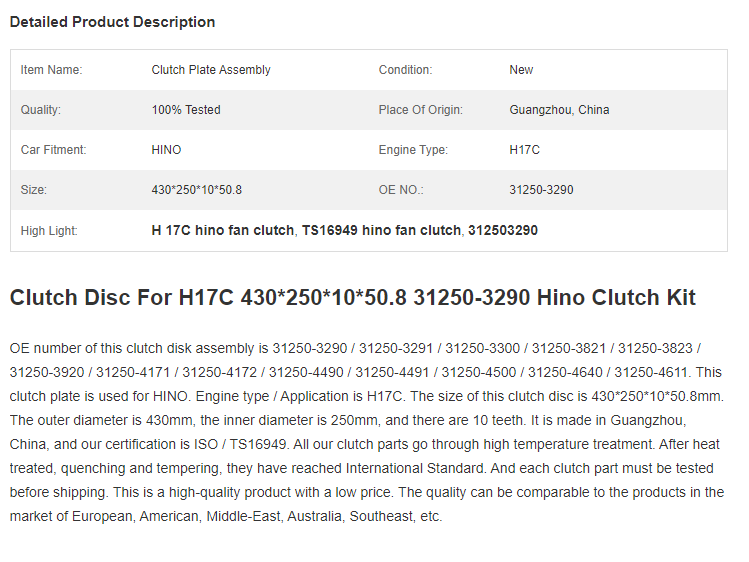Open the 'TS16949 hino fan clutch' highlight link

381,231
